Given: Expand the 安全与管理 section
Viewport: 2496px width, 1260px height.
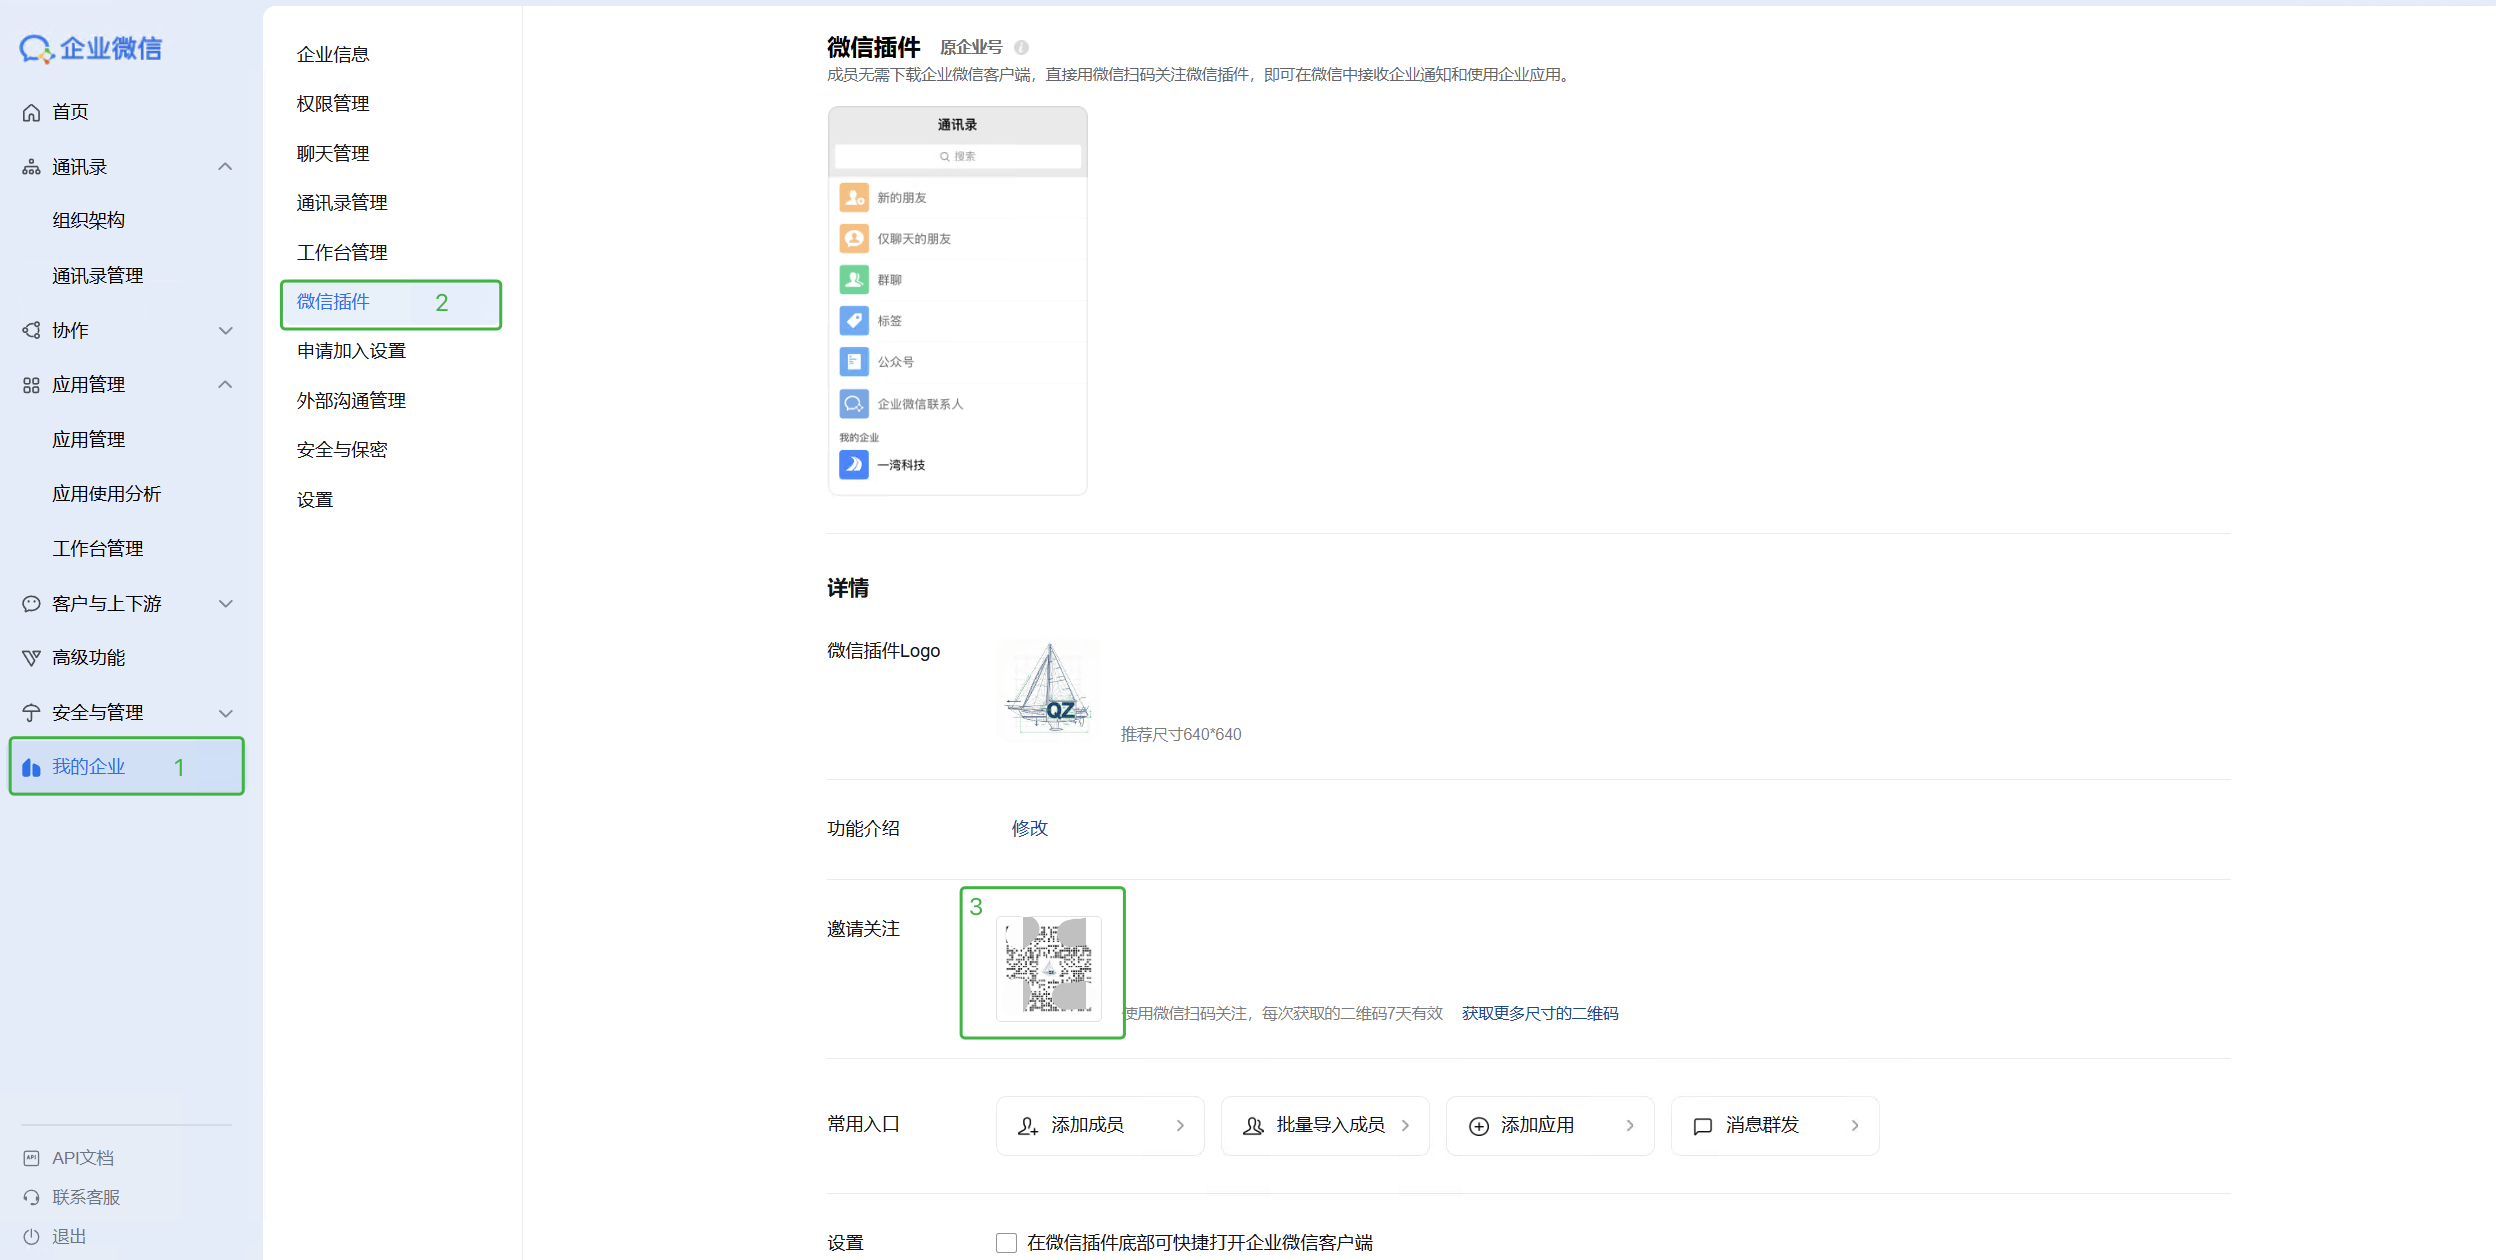Looking at the screenshot, I should click(225, 712).
